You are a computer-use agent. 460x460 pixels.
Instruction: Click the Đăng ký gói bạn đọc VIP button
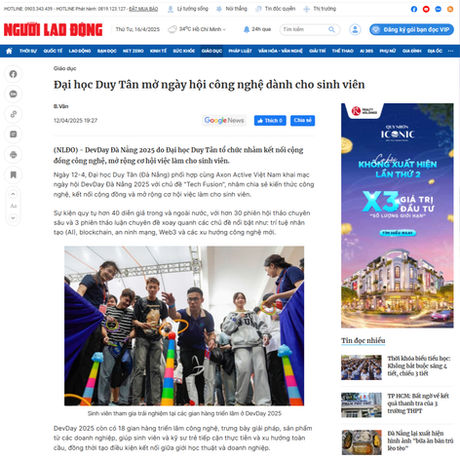[411, 29]
